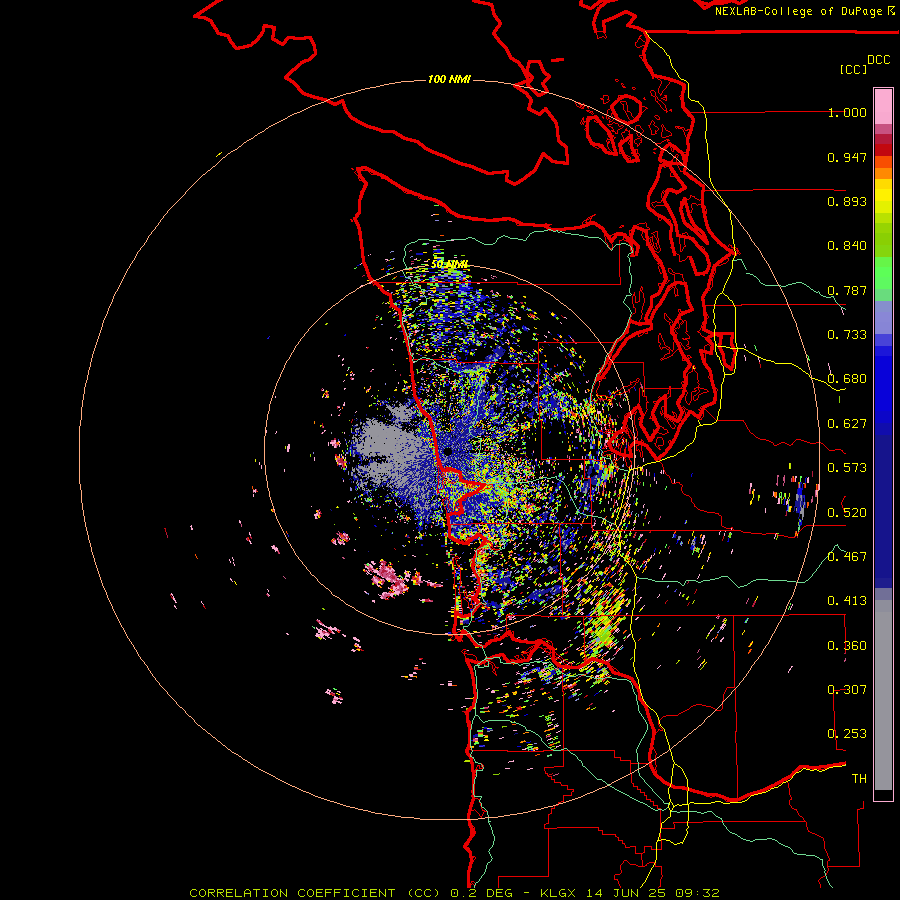Click the 0.467 scale value
This screenshot has width=900, height=900.
[847, 557]
